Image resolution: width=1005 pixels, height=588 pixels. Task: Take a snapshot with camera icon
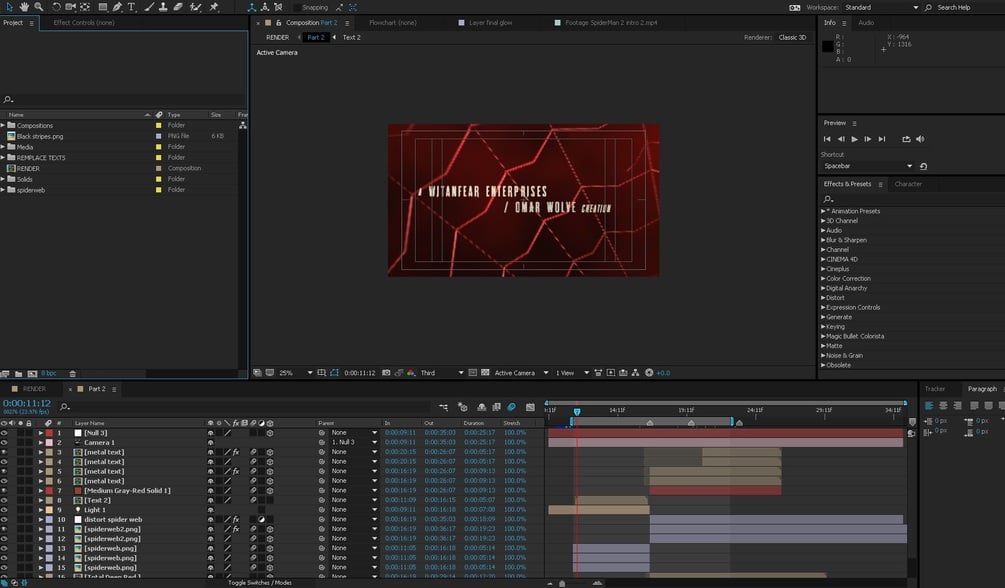(386, 373)
